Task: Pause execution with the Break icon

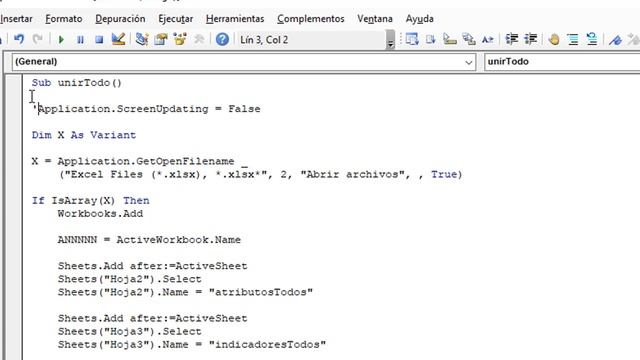Action: (80, 40)
